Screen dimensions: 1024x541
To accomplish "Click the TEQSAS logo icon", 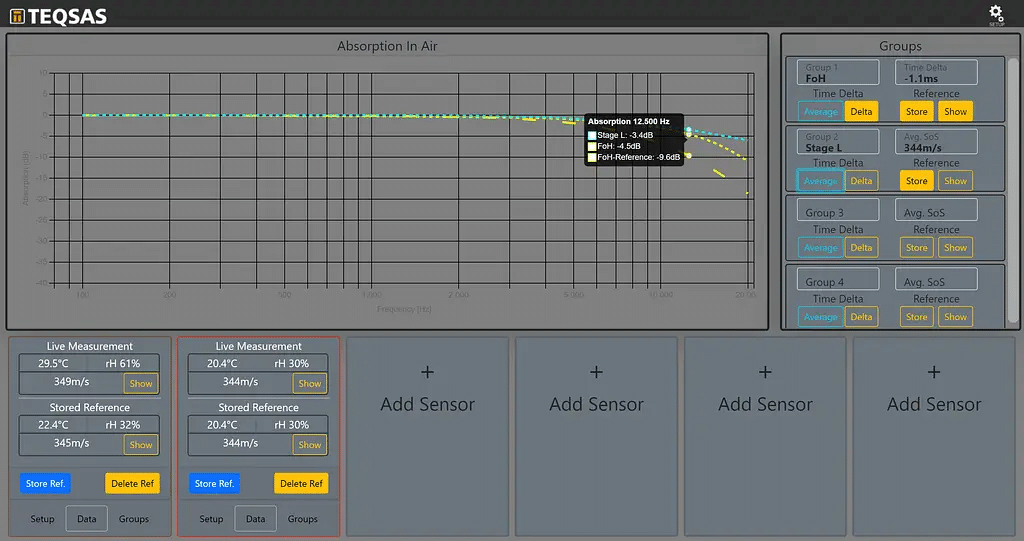I will 17,17.
